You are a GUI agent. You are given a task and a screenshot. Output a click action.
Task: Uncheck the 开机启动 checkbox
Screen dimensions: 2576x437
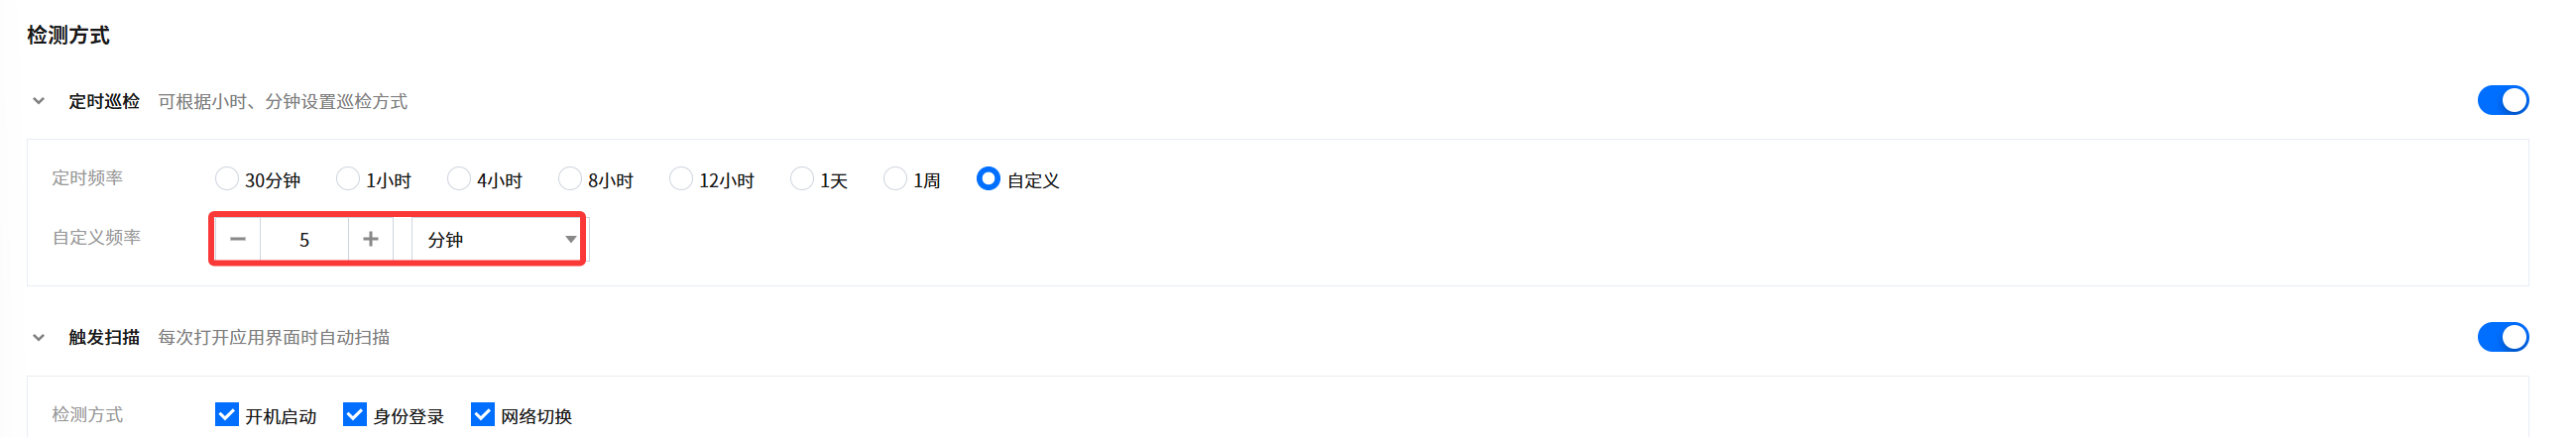click(227, 414)
